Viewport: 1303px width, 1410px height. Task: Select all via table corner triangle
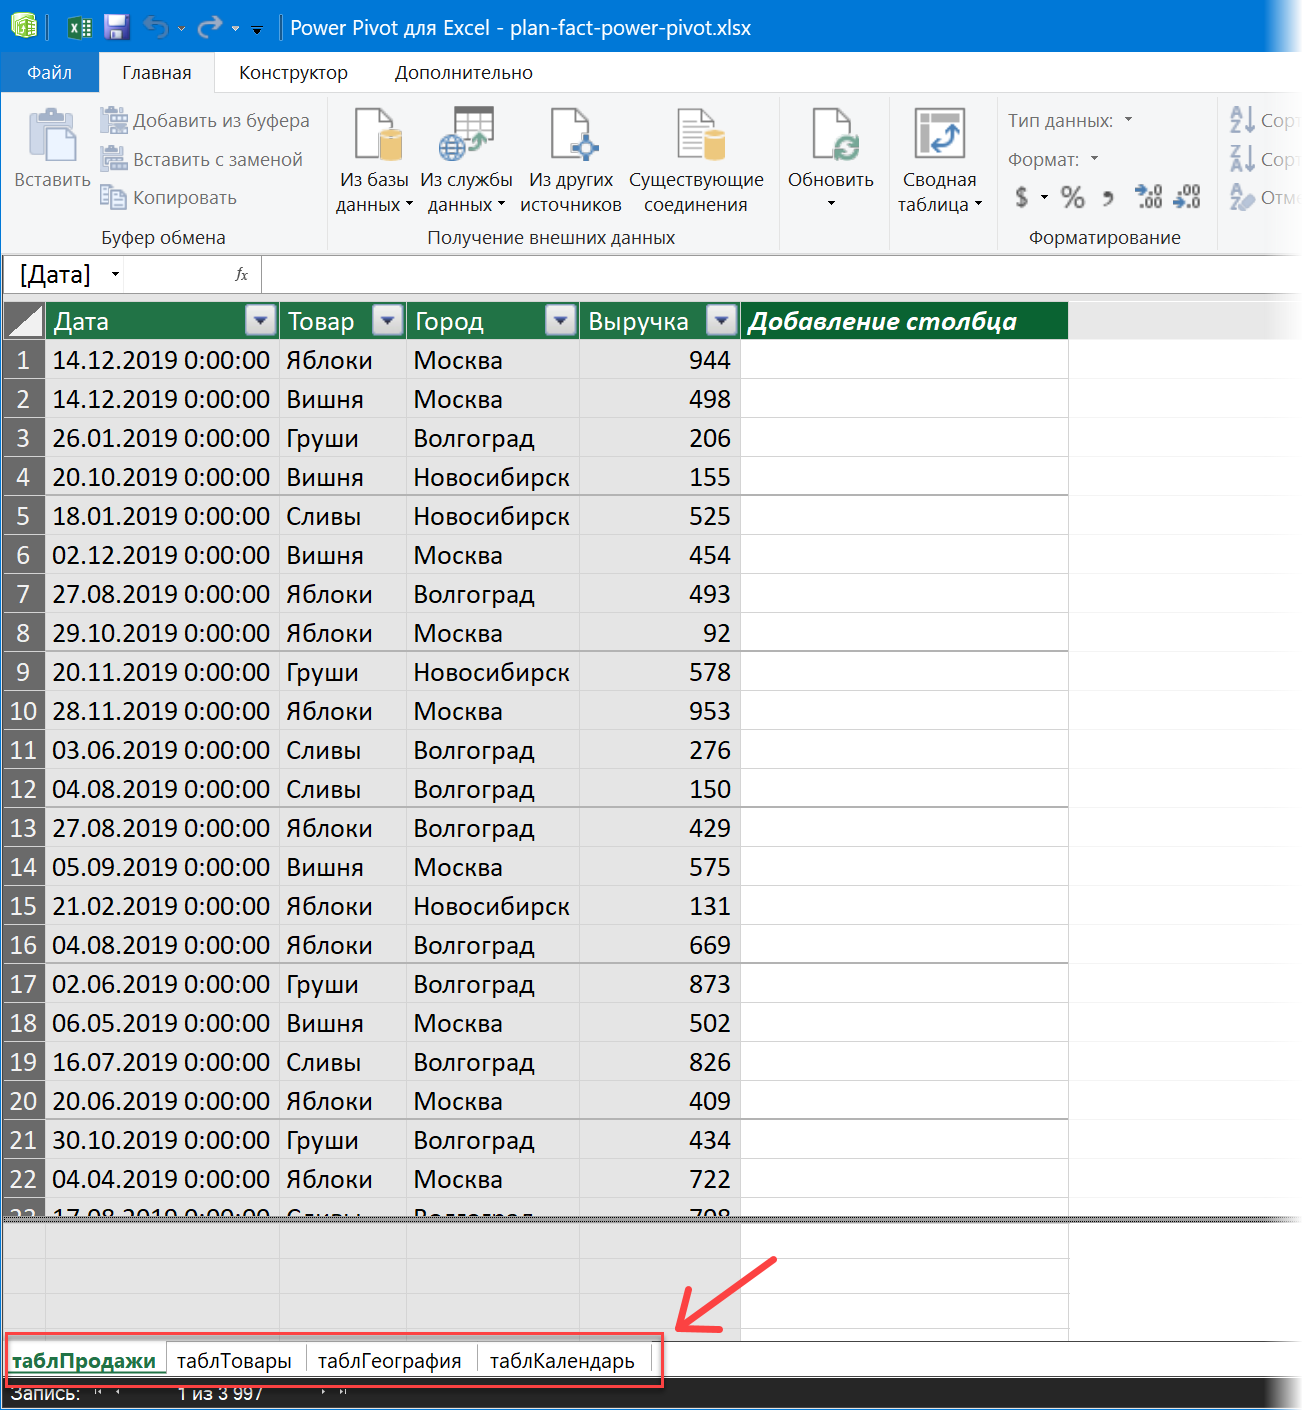coord(24,321)
